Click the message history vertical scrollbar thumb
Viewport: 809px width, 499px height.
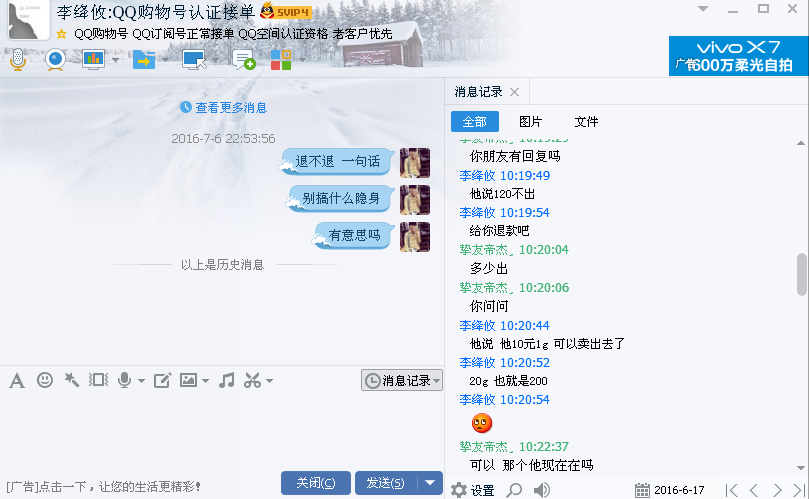(801, 274)
